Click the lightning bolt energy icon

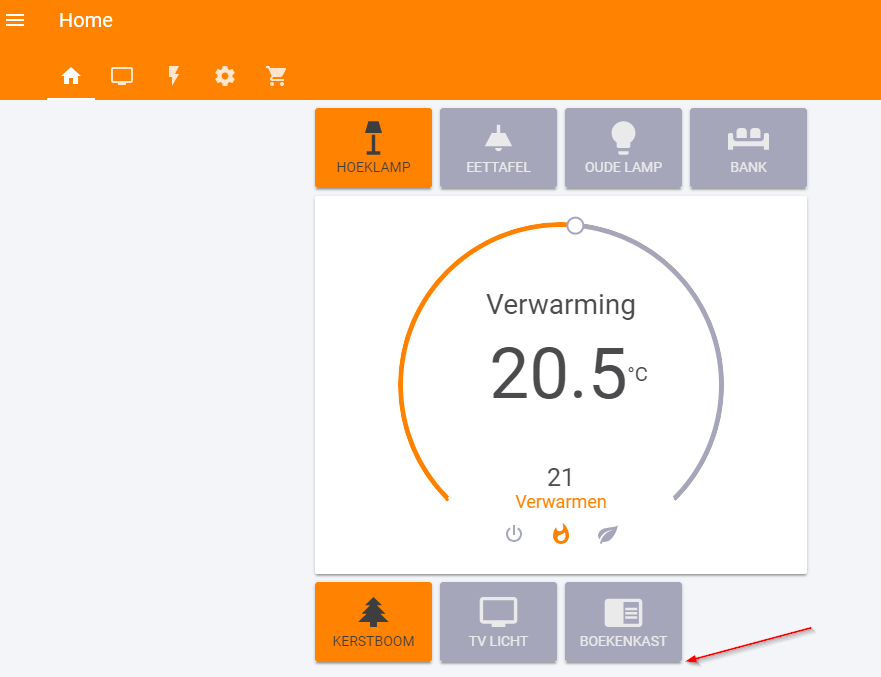pyautogui.click(x=174, y=75)
